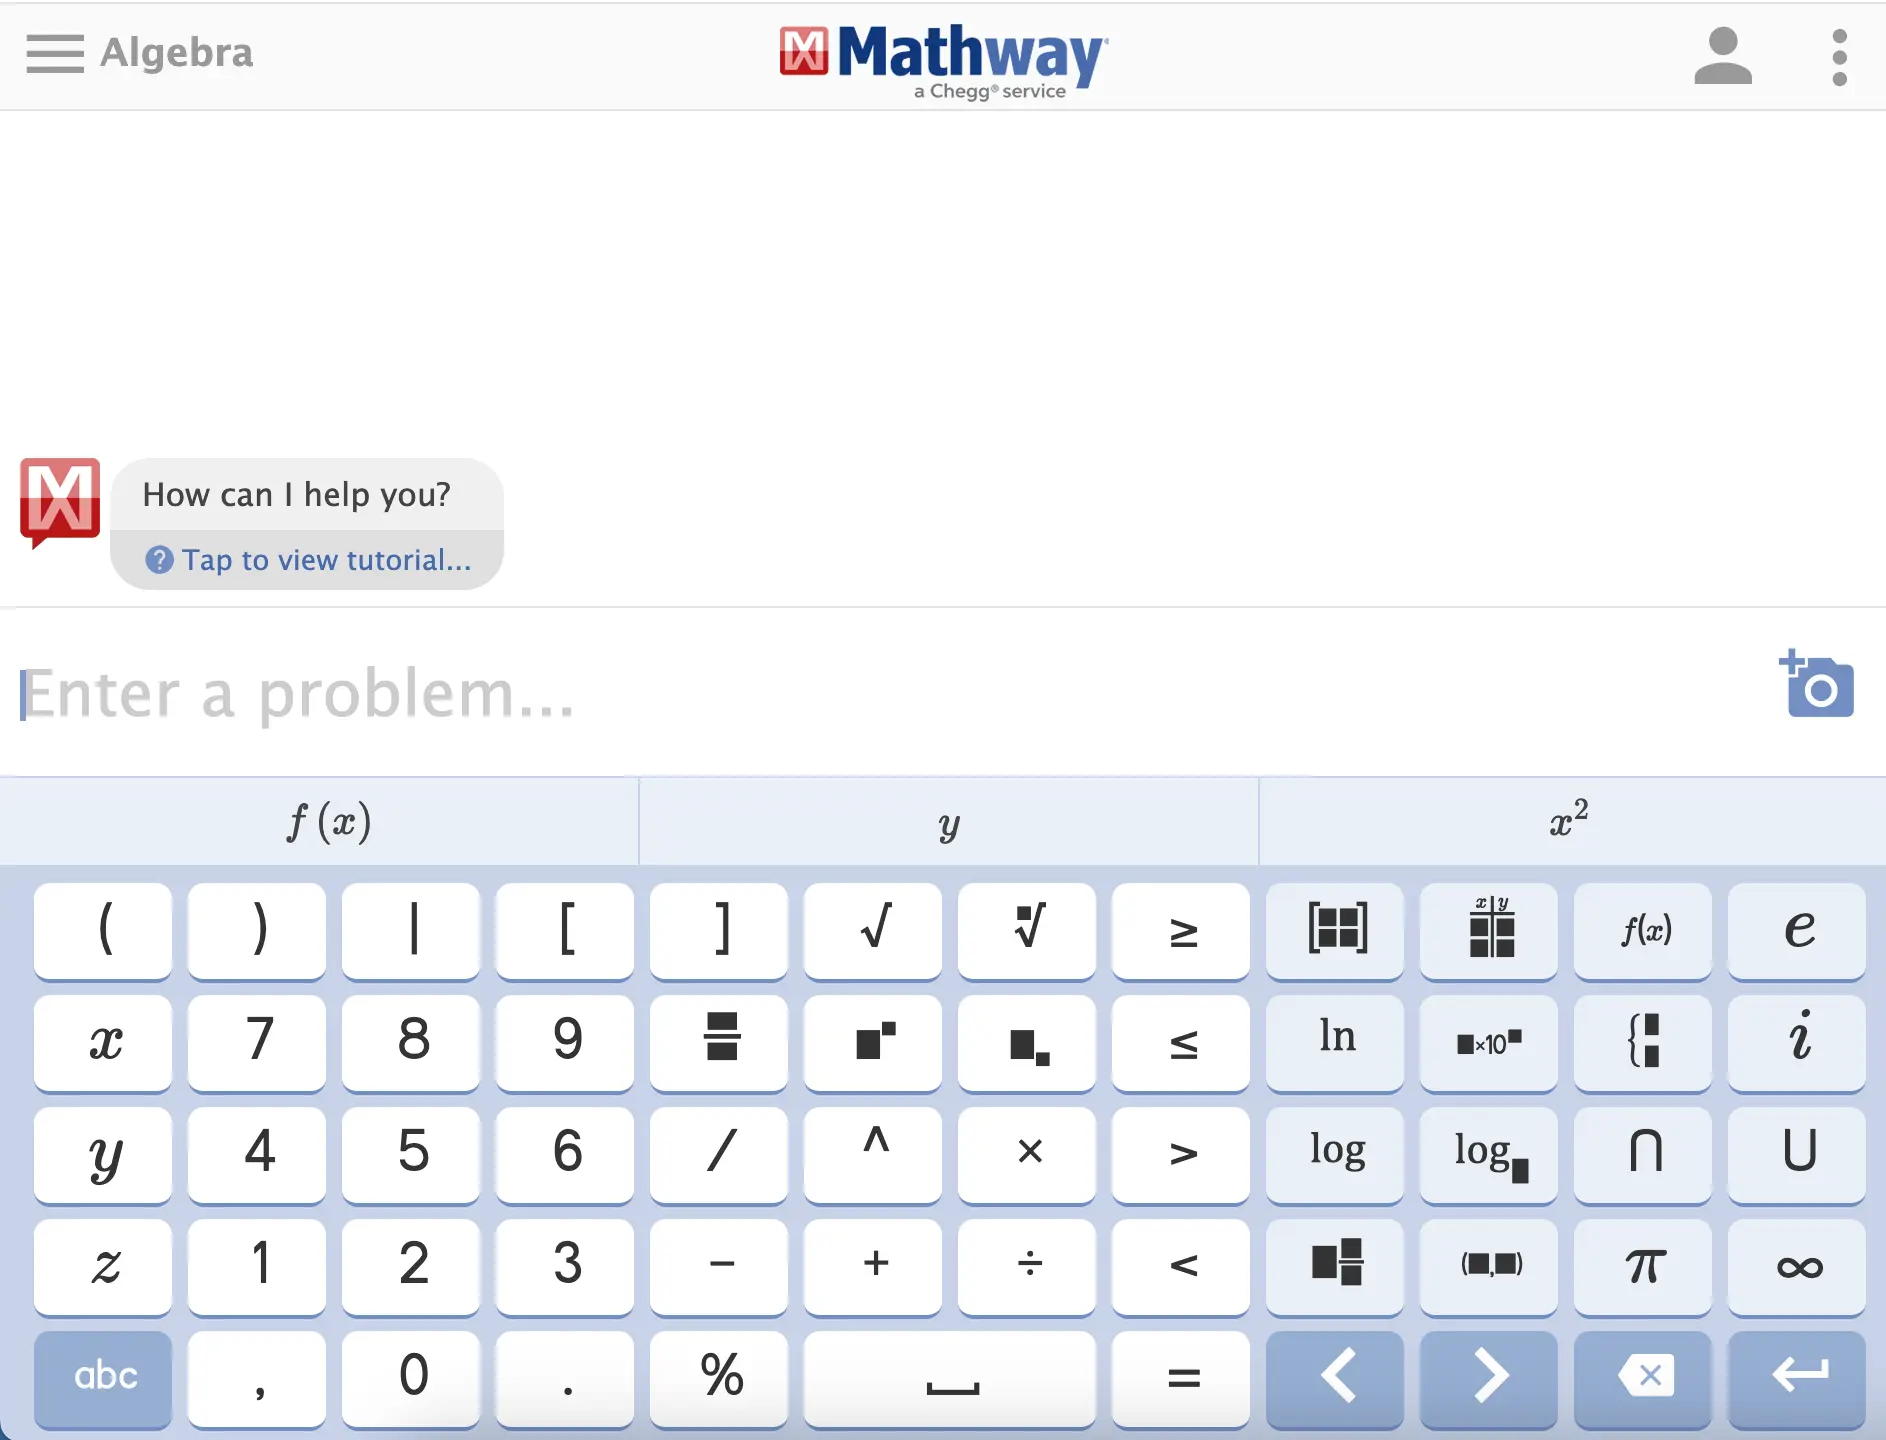
Task: Move cursor right with arrow key
Action: (x=1491, y=1378)
